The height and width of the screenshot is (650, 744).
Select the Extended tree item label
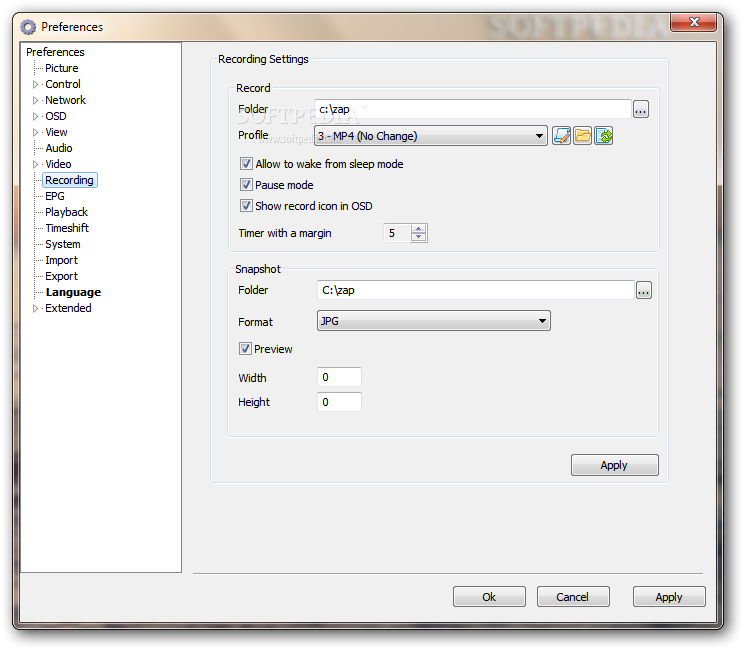(x=68, y=308)
